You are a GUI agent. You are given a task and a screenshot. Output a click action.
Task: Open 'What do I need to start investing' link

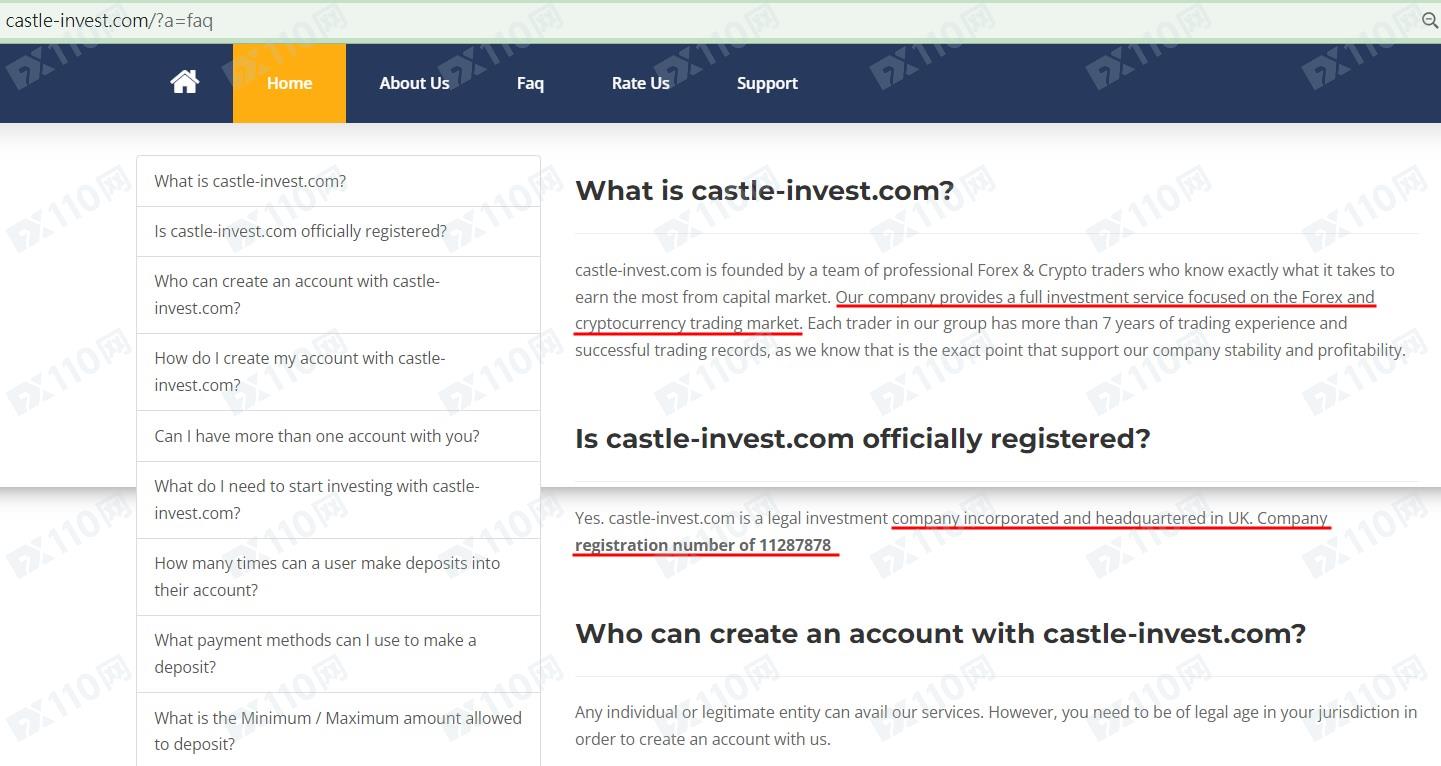[317, 499]
